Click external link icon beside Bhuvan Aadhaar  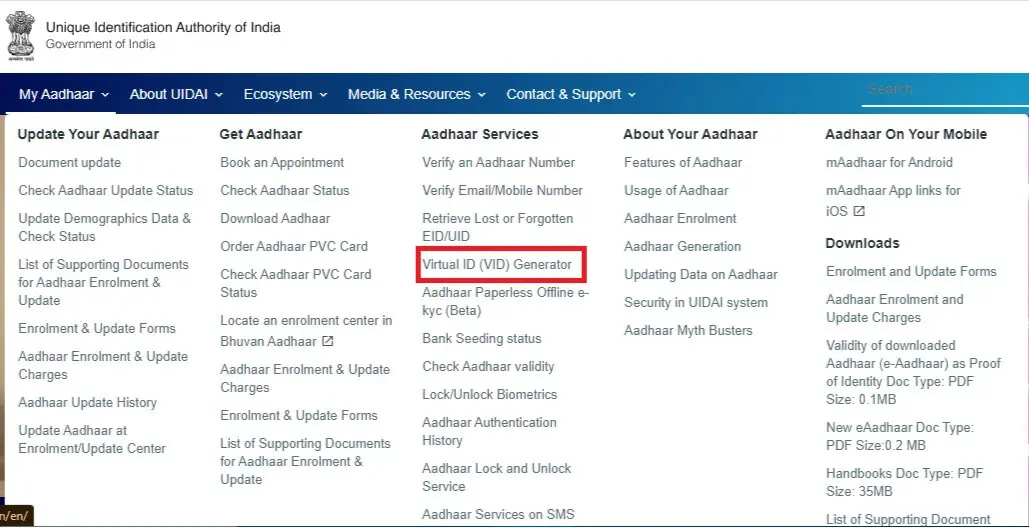point(328,342)
